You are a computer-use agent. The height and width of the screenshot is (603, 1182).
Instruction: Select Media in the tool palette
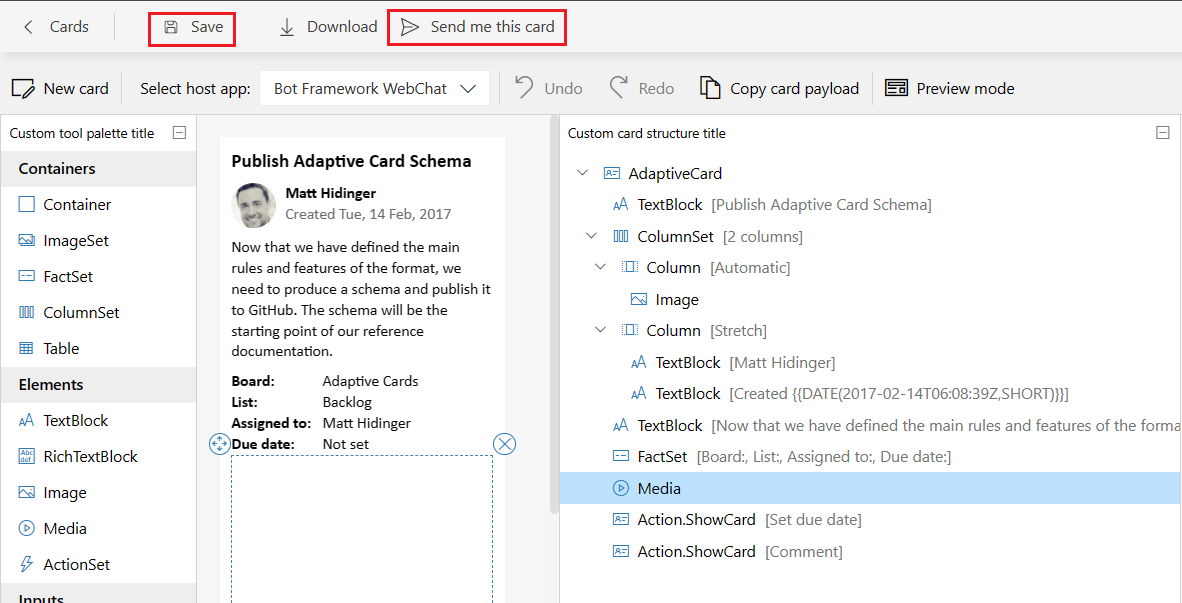[x=98, y=529]
